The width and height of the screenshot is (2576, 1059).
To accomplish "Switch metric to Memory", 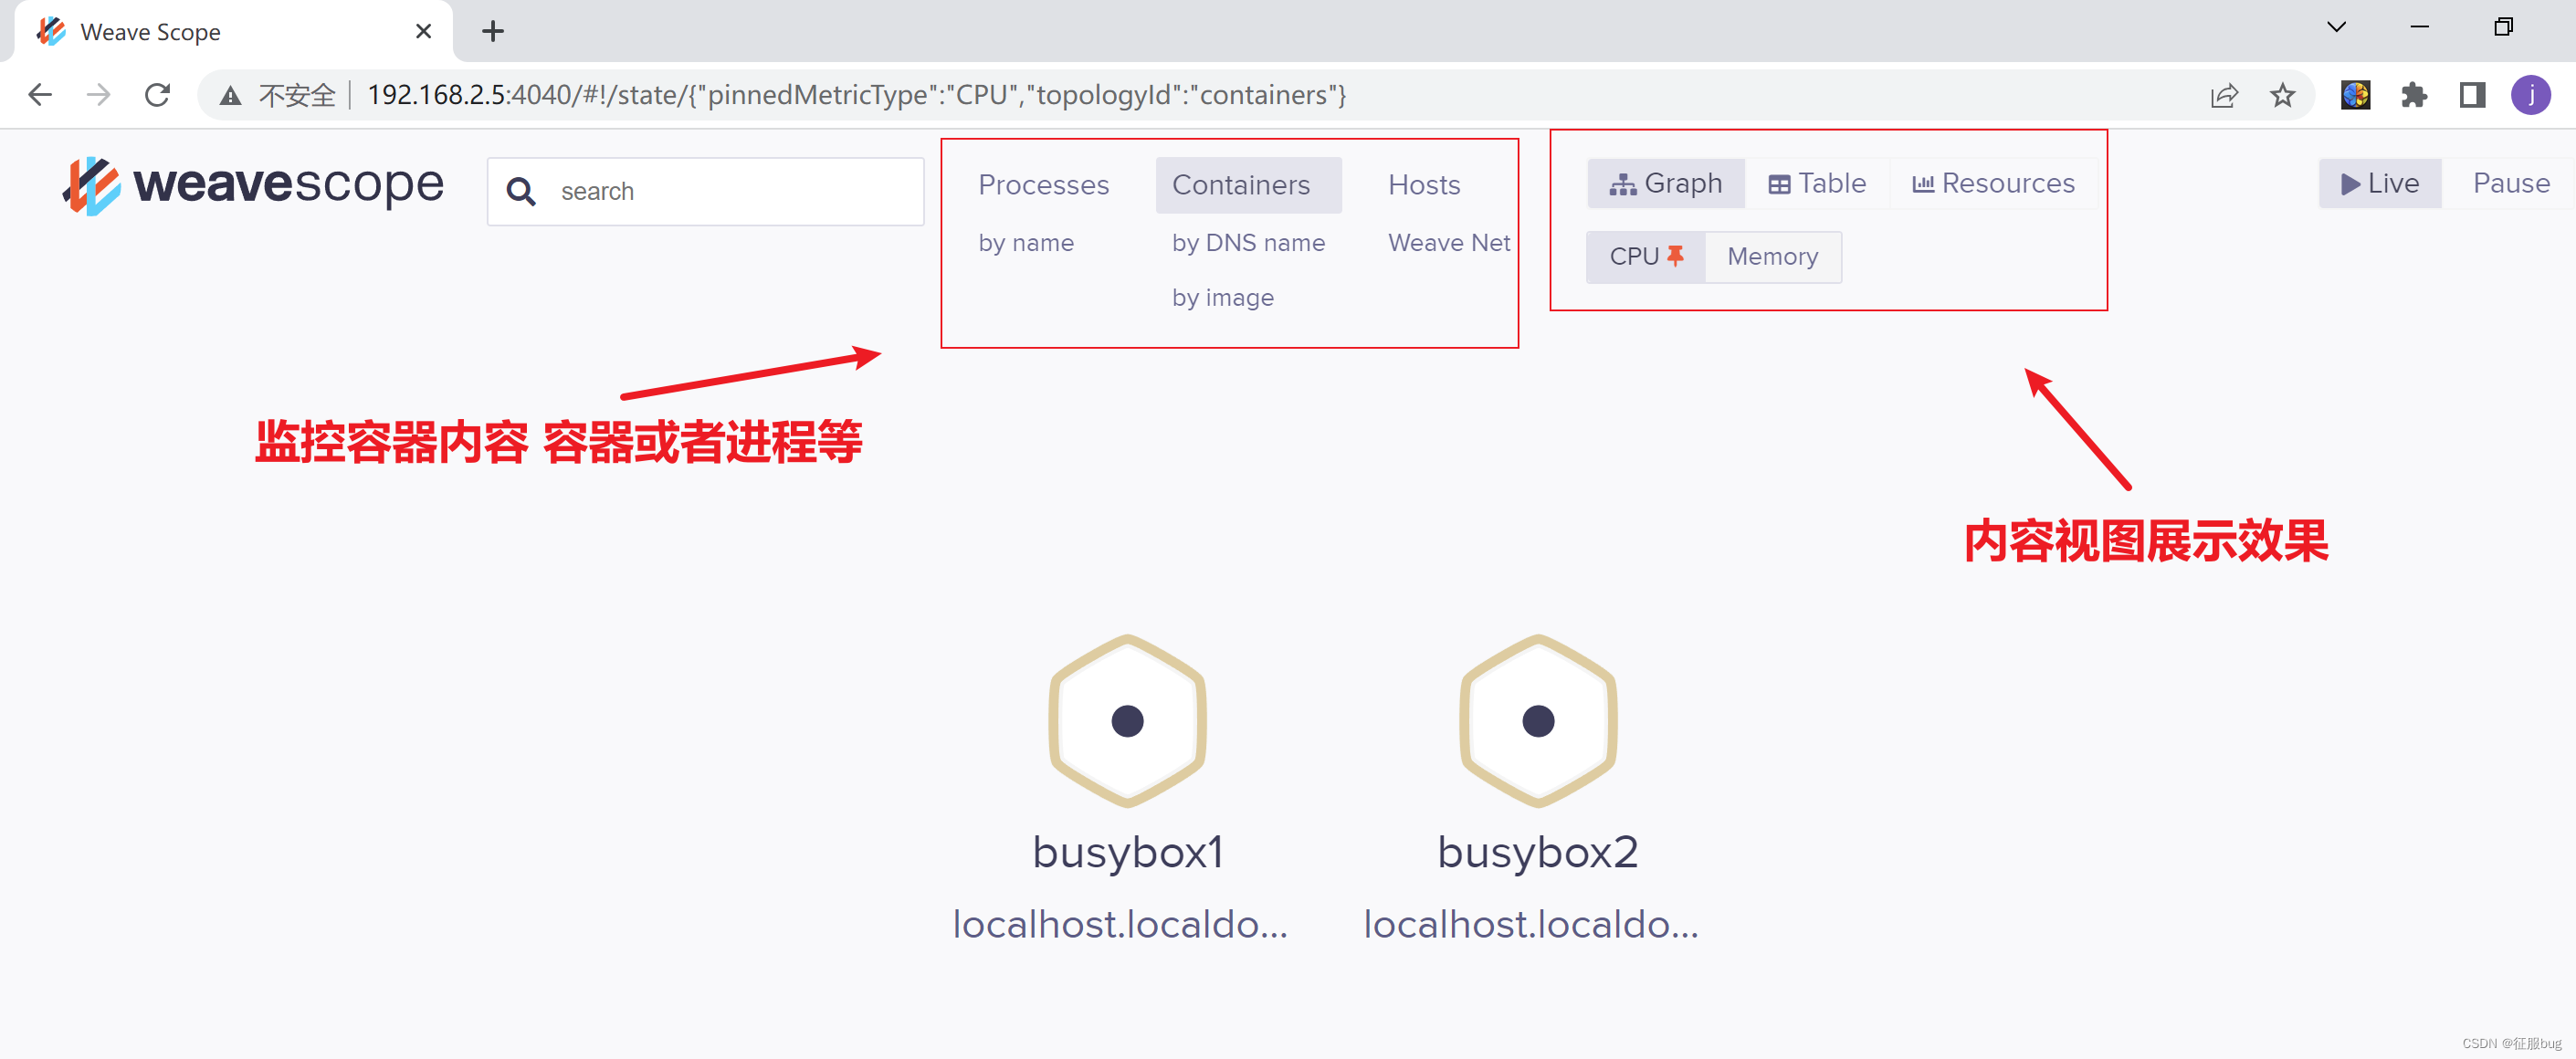I will tap(1772, 257).
